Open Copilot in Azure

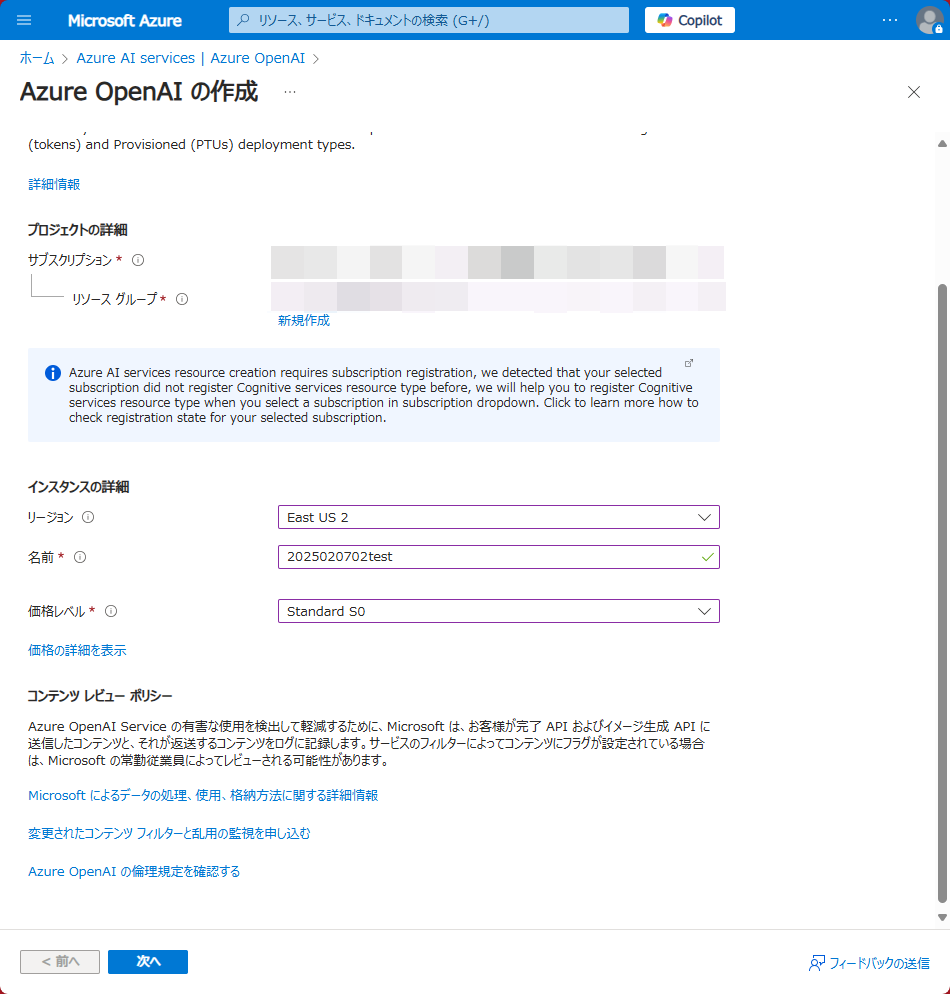[689, 20]
